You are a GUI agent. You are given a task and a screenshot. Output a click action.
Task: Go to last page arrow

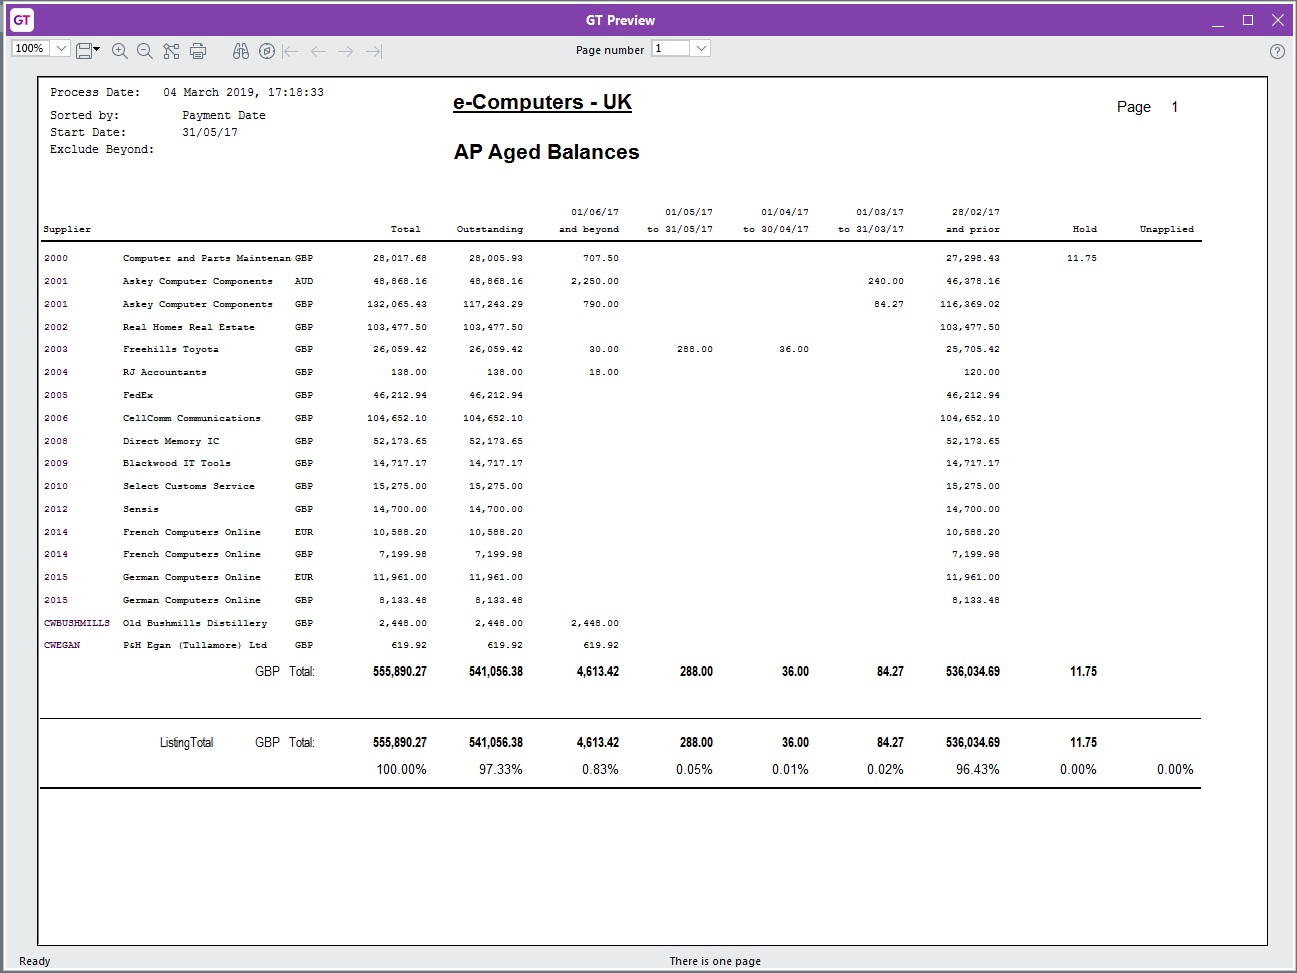click(x=374, y=50)
